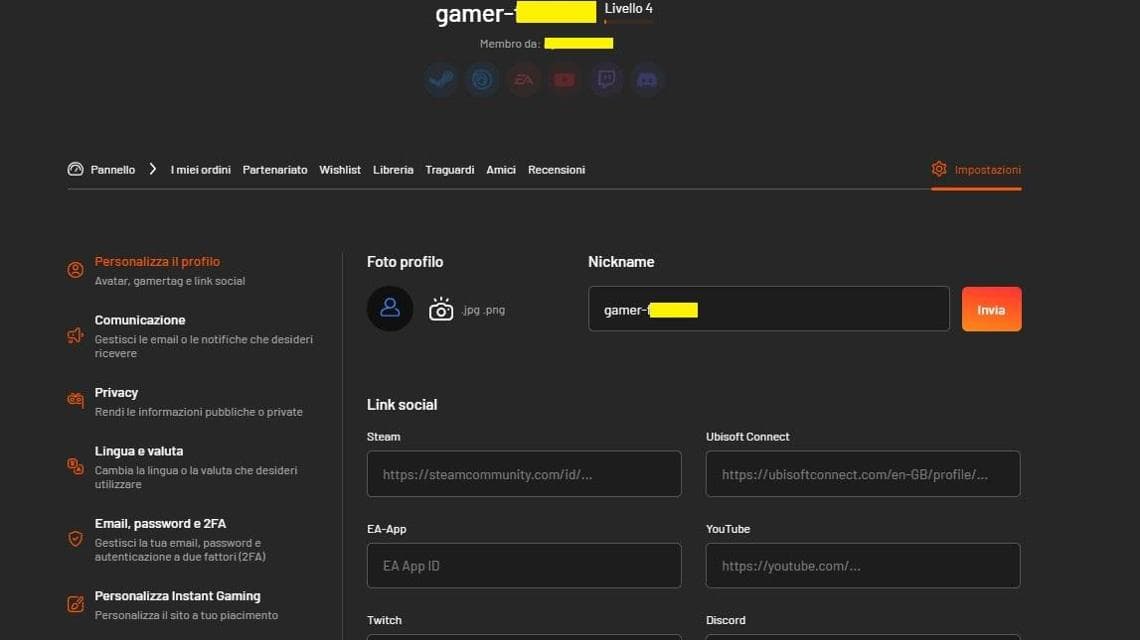
Task: Click the 'Discord' field label
Action: click(726, 620)
